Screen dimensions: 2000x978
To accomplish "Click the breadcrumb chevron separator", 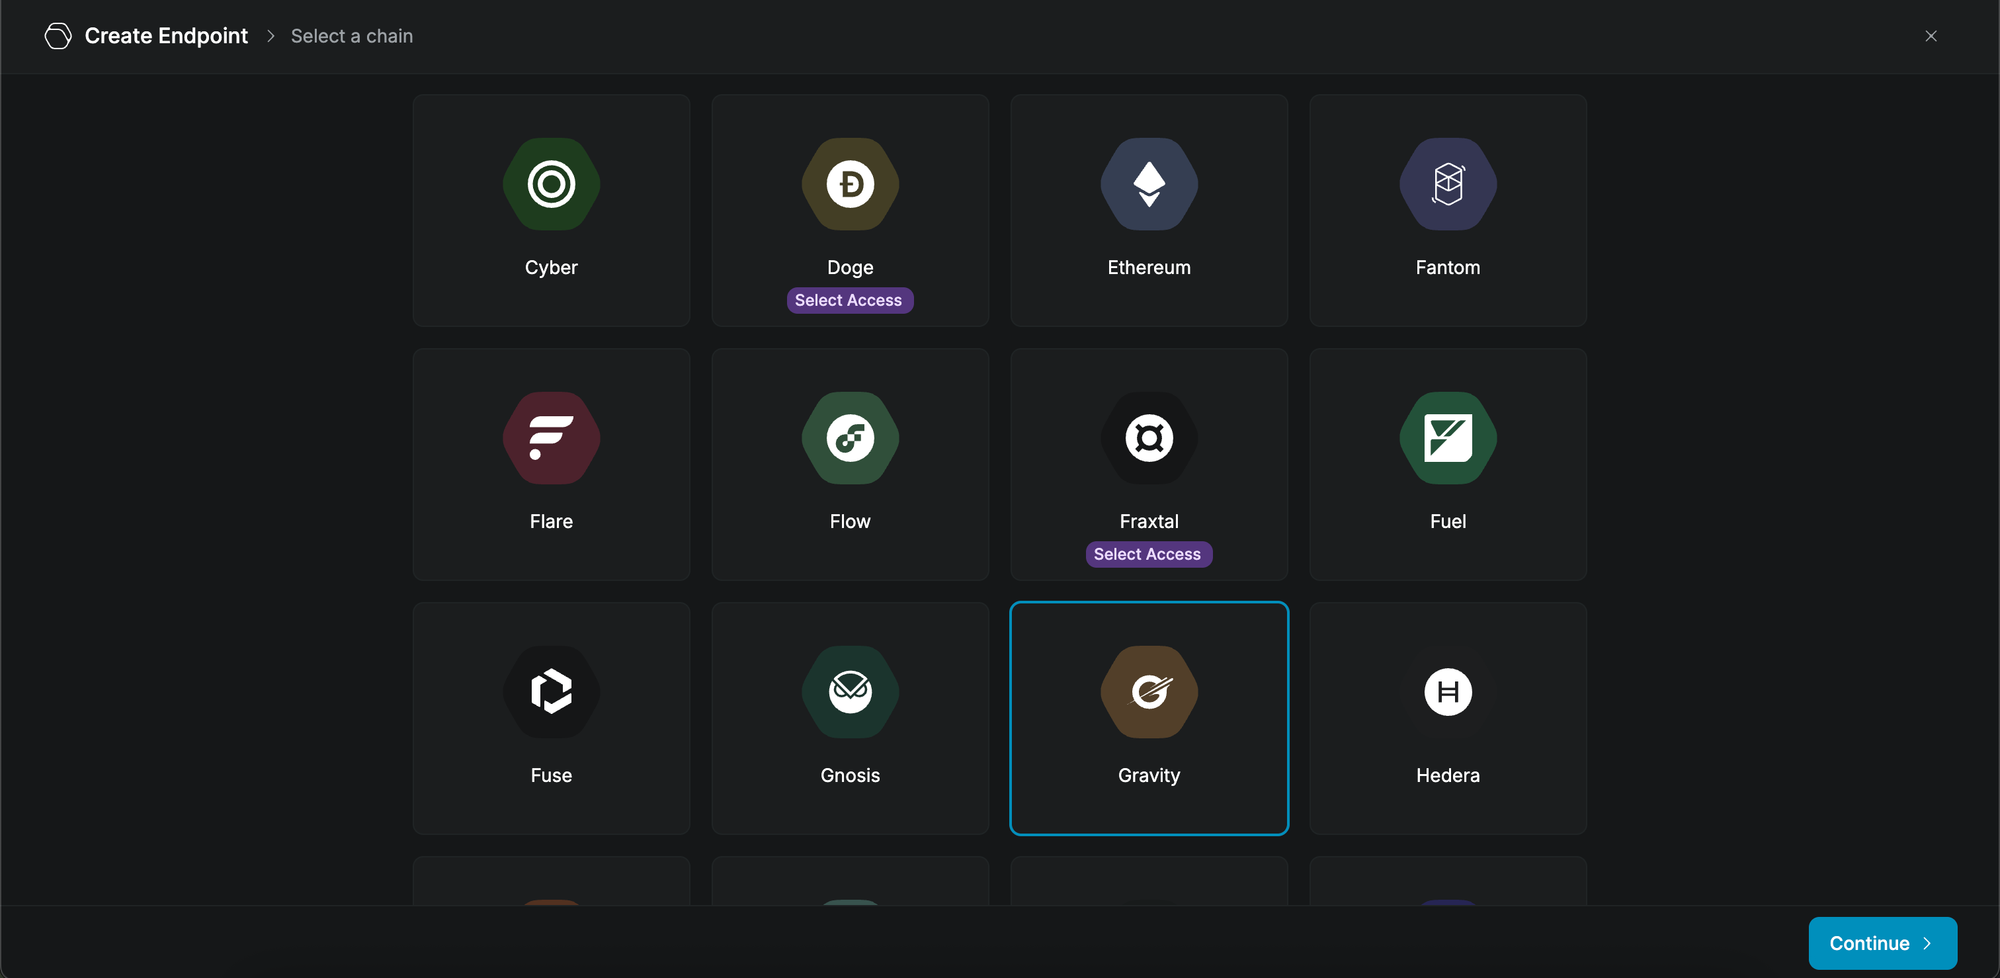I will (270, 36).
